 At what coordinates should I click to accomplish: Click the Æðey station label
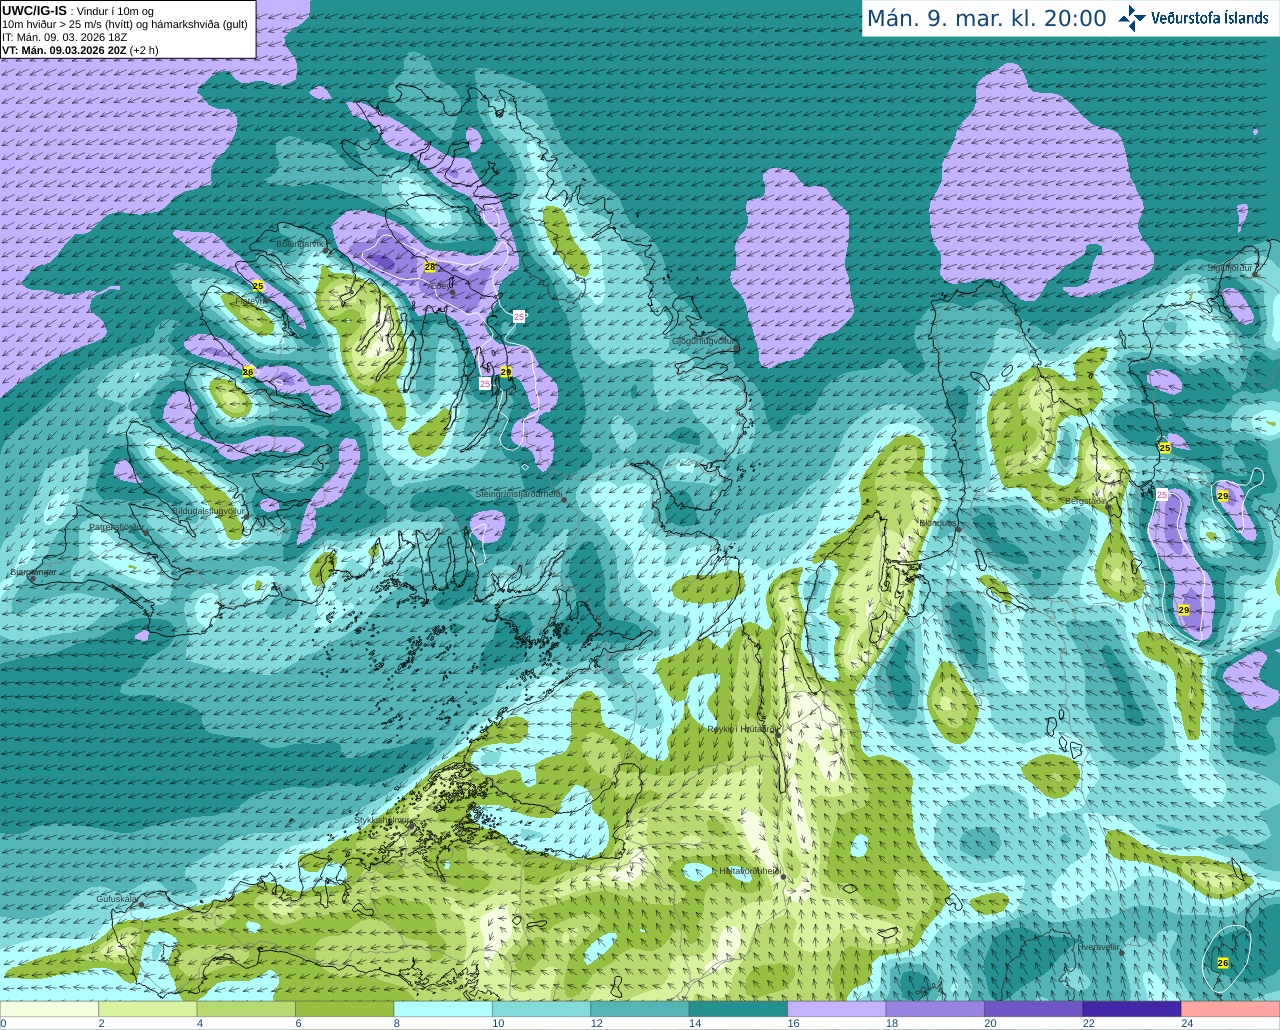[x=438, y=286]
